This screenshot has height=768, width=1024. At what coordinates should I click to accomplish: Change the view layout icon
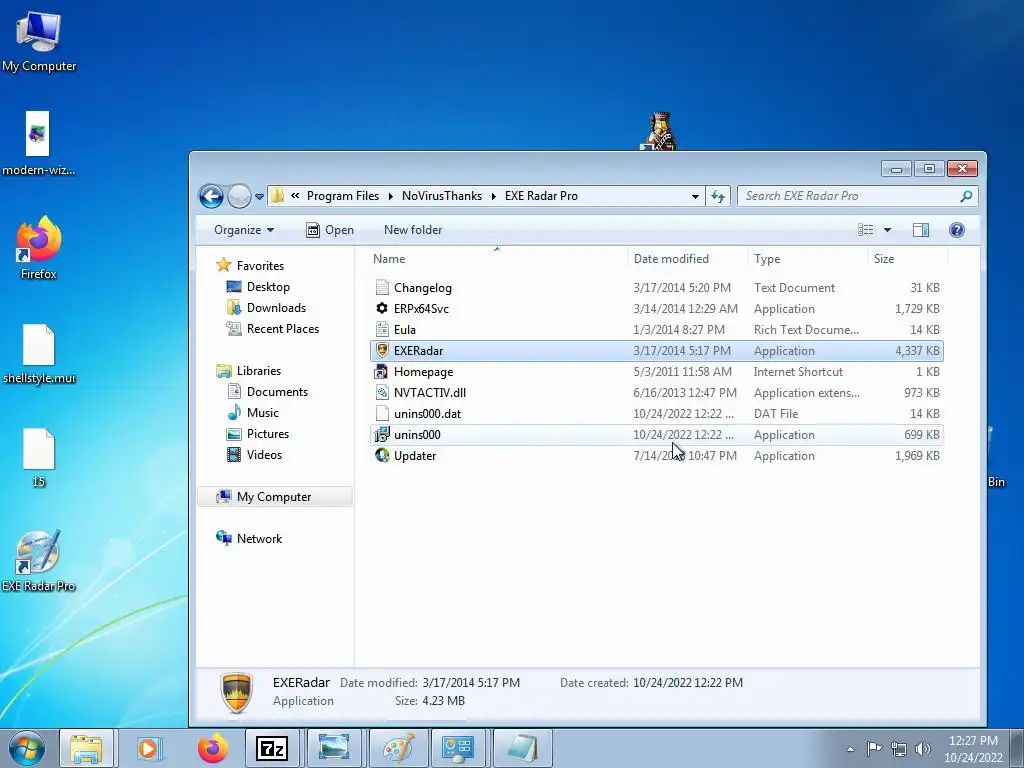pos(865,230)
